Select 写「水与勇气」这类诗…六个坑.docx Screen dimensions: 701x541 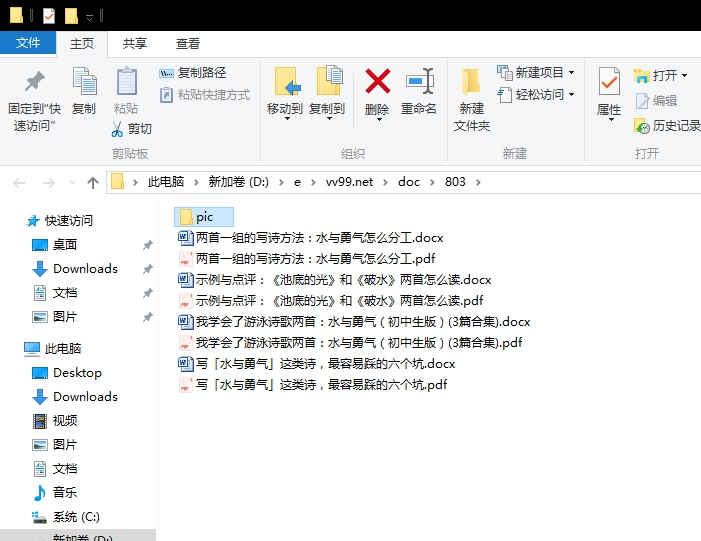coord(317,364)
